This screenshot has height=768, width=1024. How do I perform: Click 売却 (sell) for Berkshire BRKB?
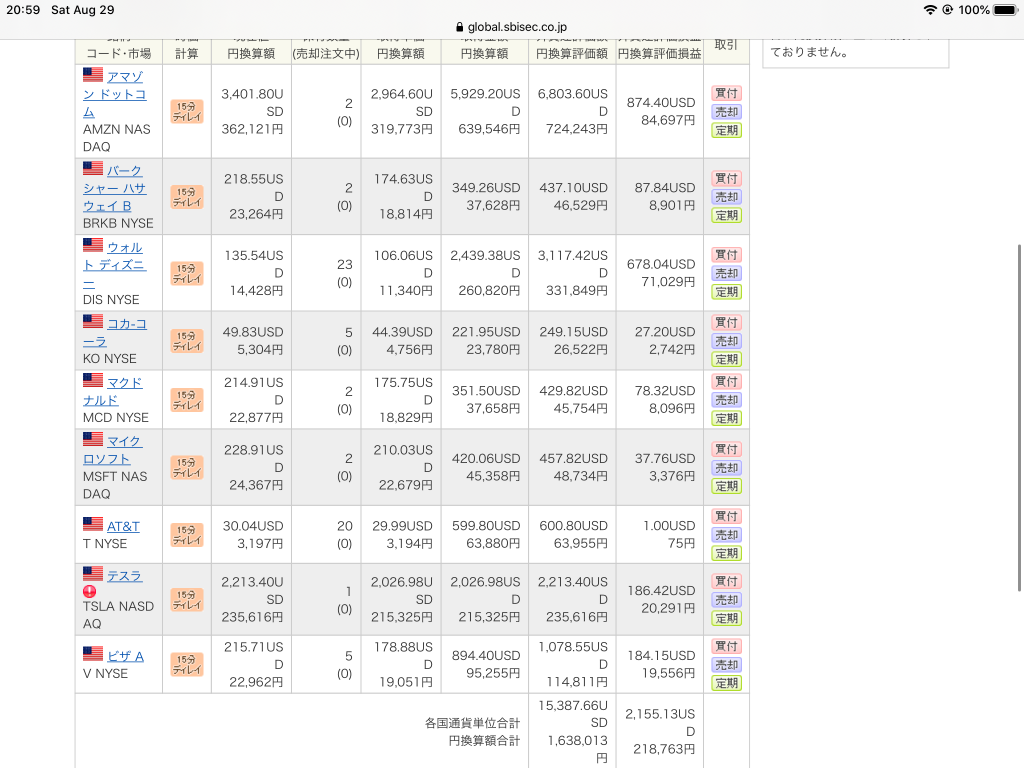(726, 197)
